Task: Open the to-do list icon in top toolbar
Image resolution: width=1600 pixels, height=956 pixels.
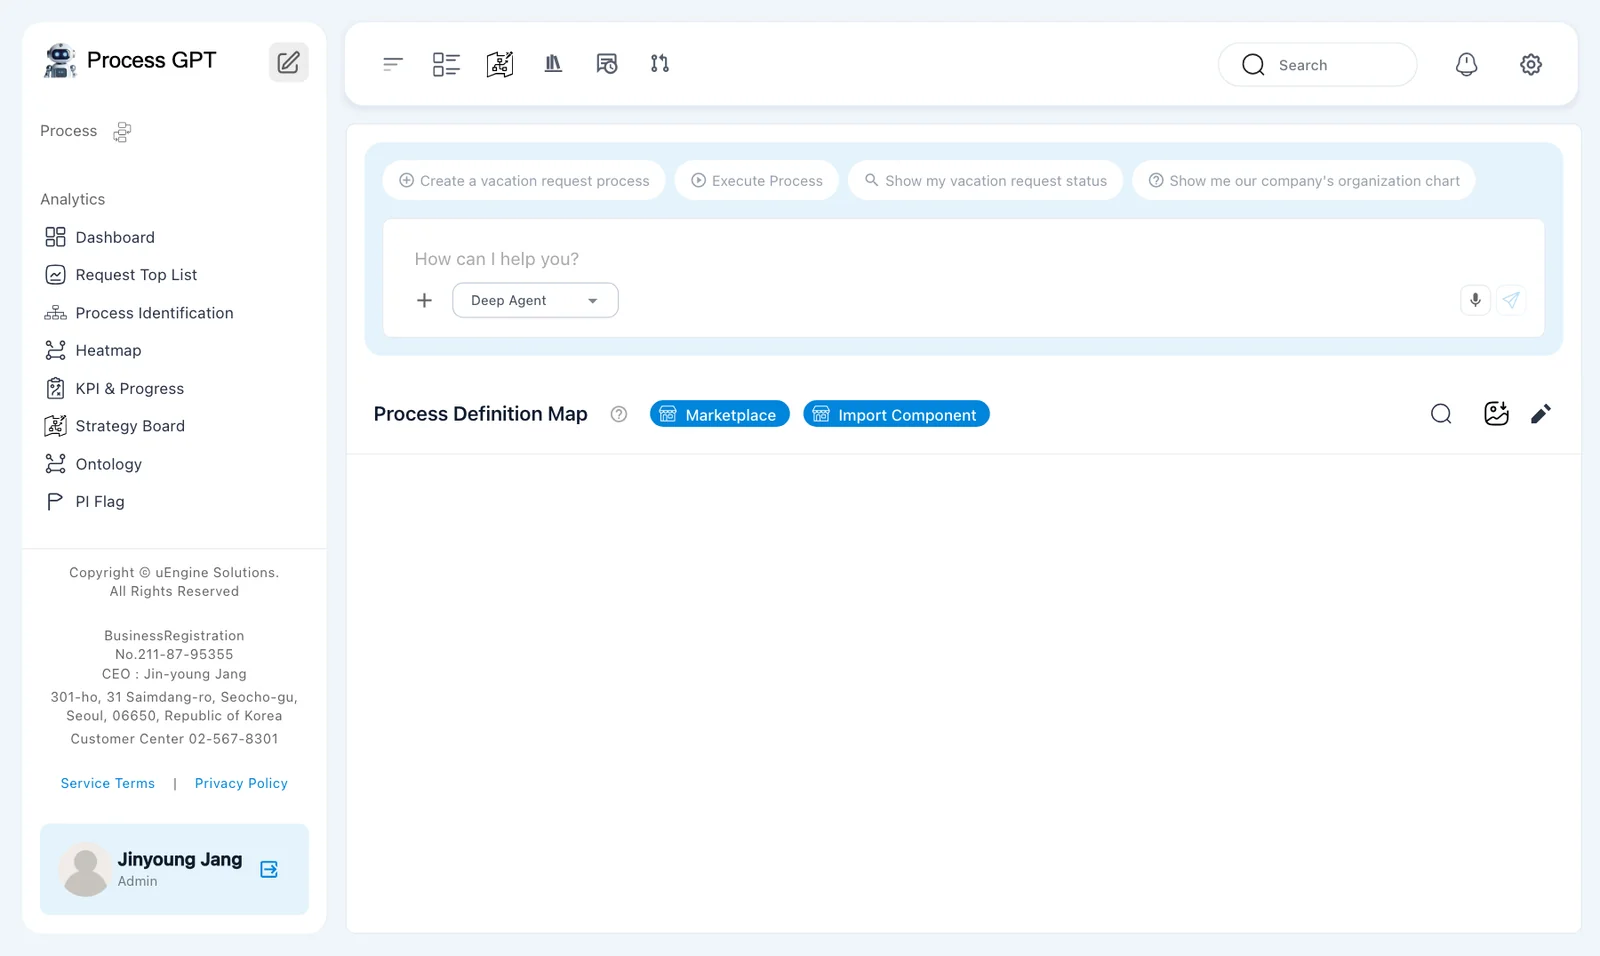Action: (x=446, y=64)
